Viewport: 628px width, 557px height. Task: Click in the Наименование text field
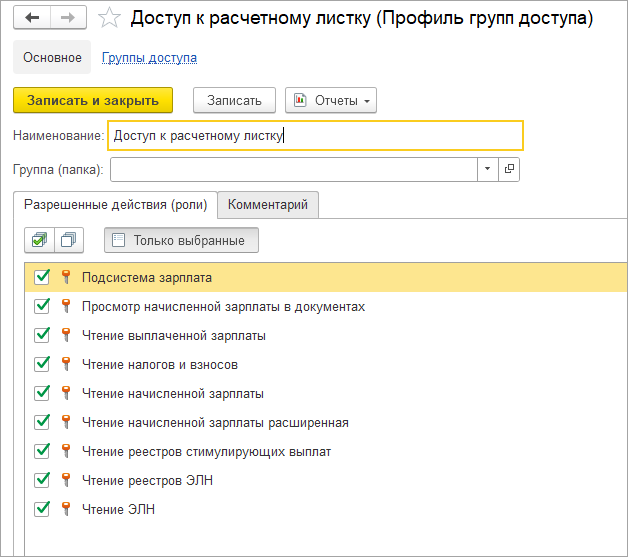[x=315, y=135]
